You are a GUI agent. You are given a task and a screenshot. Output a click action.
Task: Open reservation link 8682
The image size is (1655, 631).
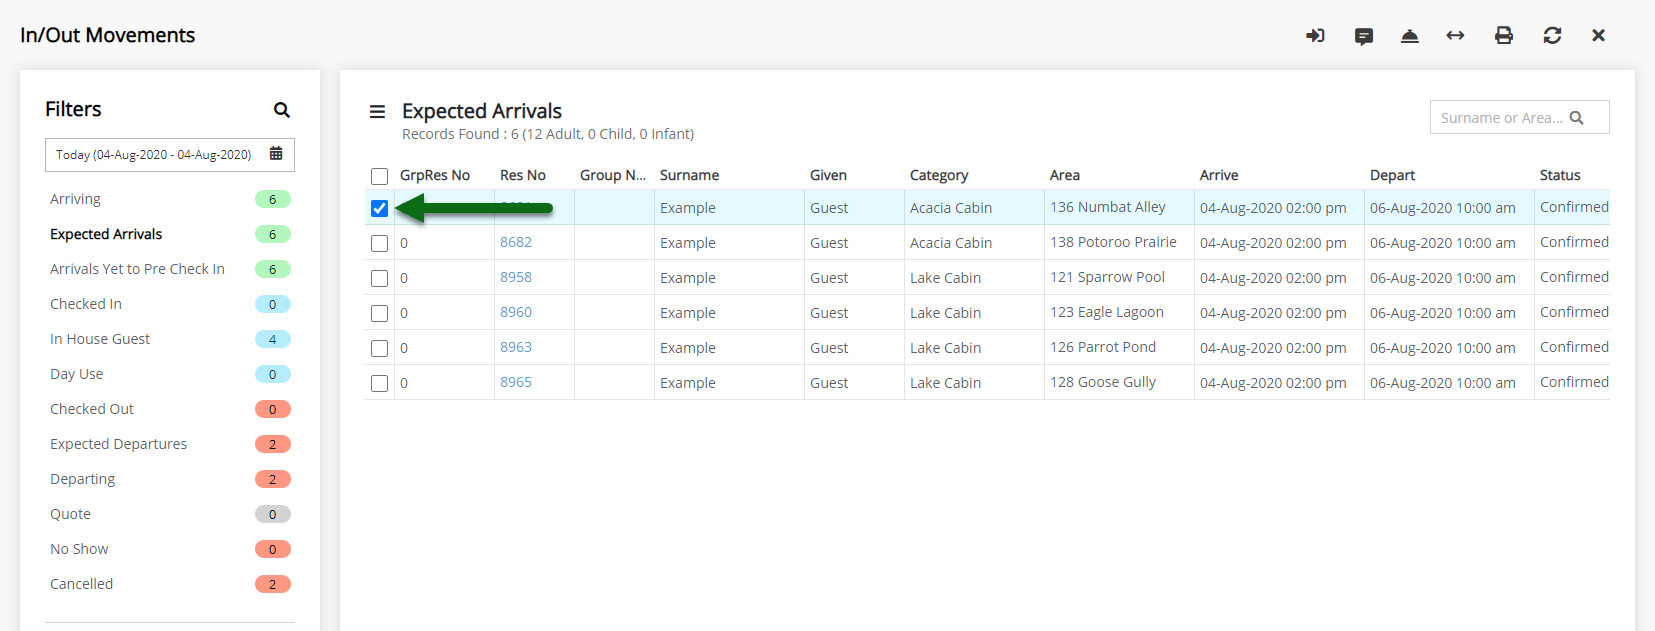click(x=516, y=242)
